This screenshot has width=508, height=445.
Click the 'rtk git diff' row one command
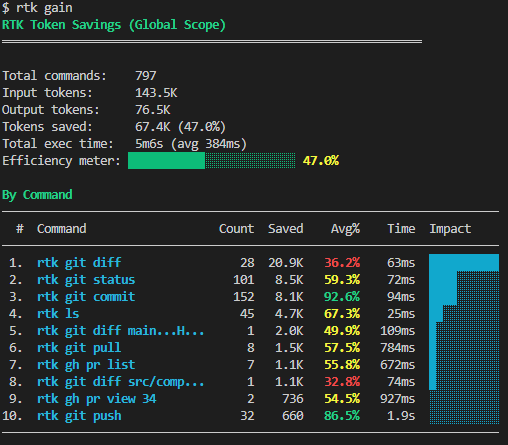tap(79, 263)
